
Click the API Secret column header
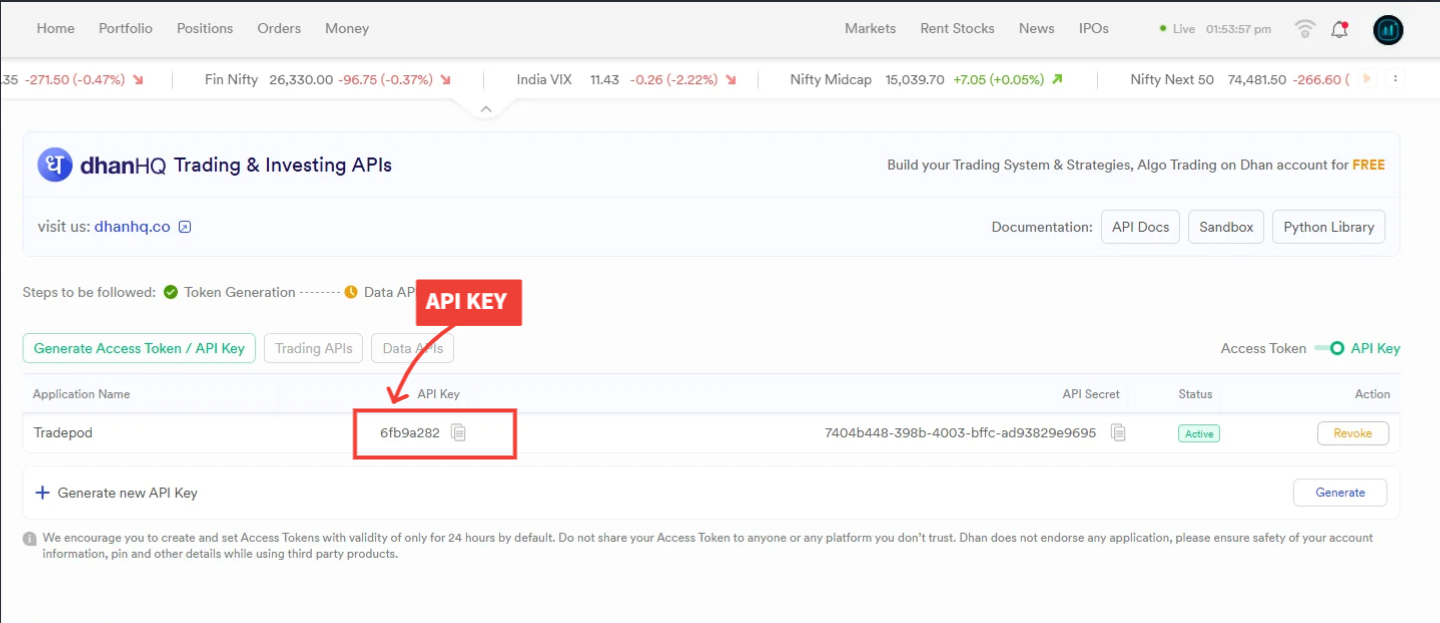click(x=1091, y=394)
